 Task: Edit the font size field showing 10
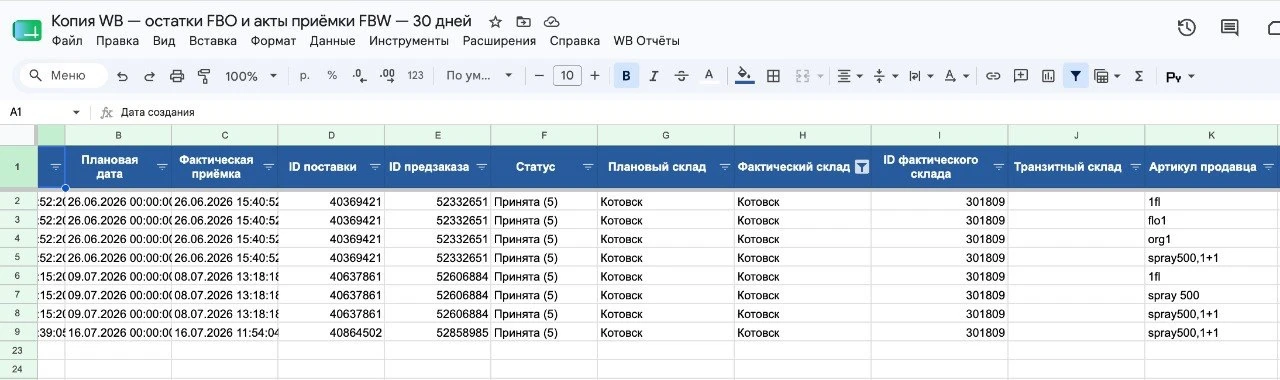pos(567,75)
